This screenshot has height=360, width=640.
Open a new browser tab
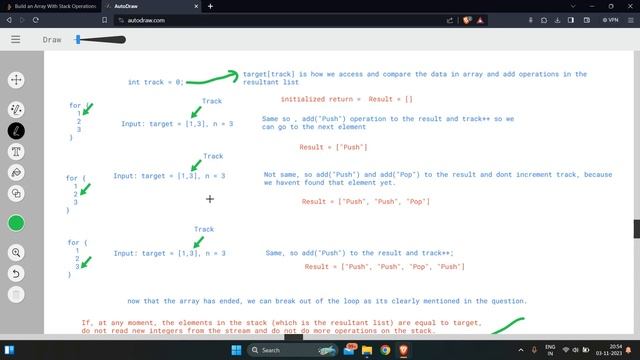(x=210, y=6)
